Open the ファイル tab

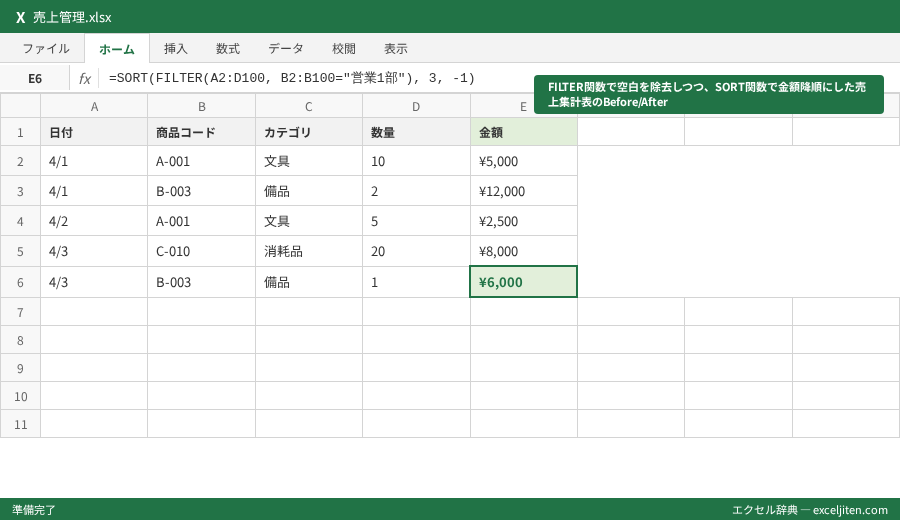click(46, 49)
